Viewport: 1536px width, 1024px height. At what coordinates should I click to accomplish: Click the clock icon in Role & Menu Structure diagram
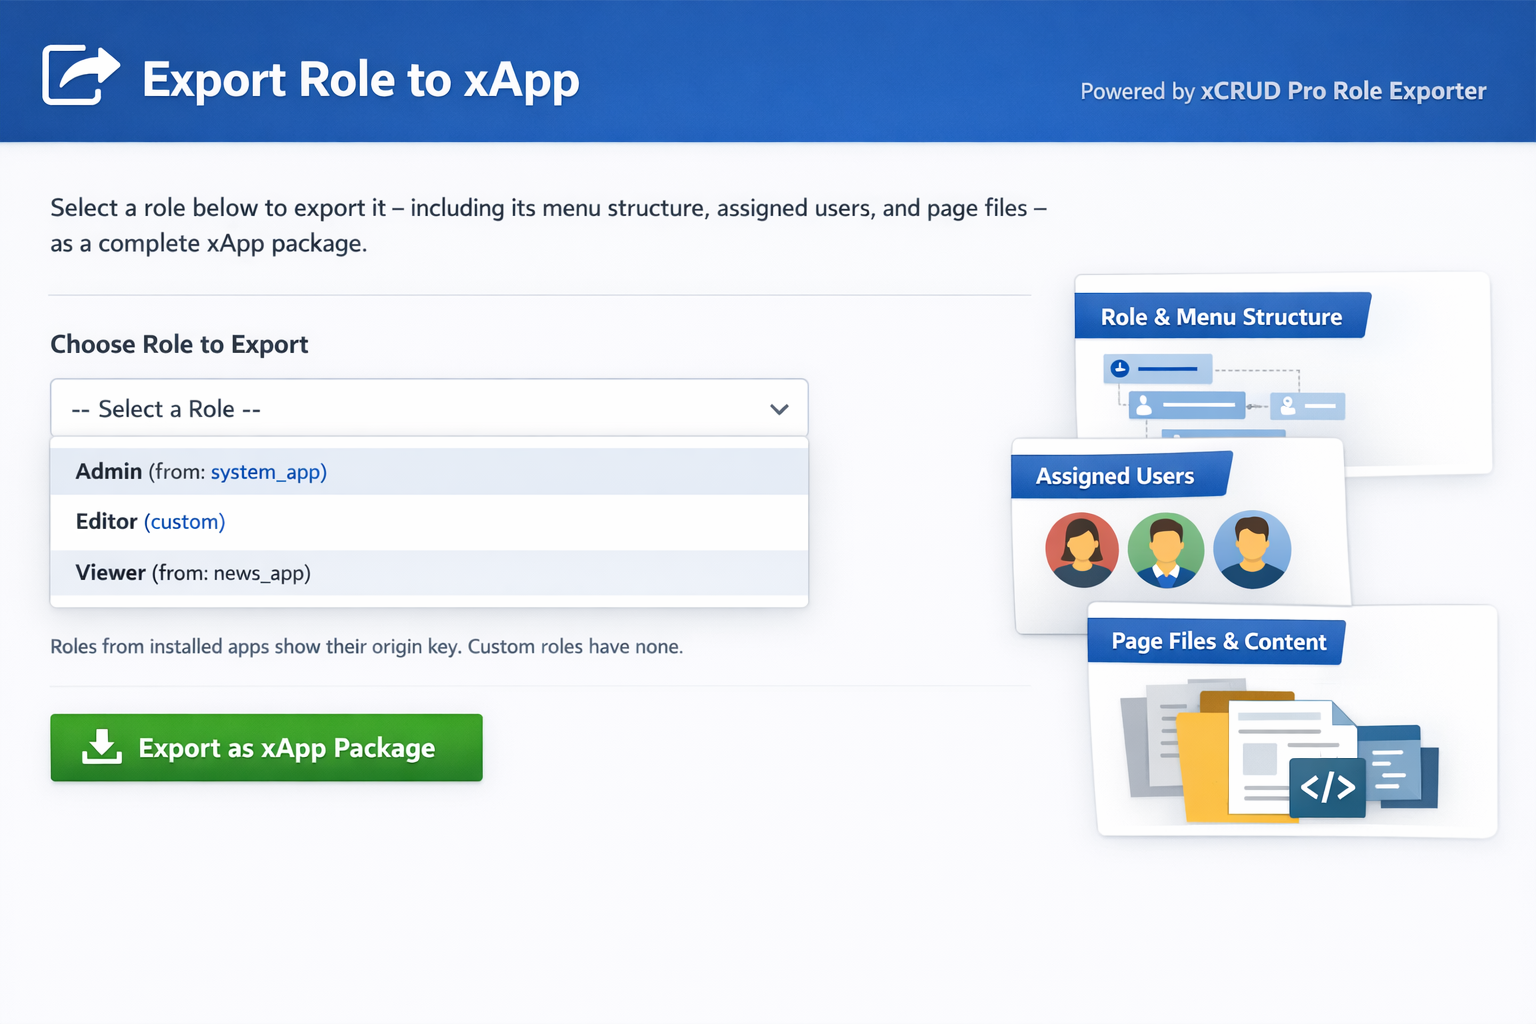click(x=1117, y=369)
